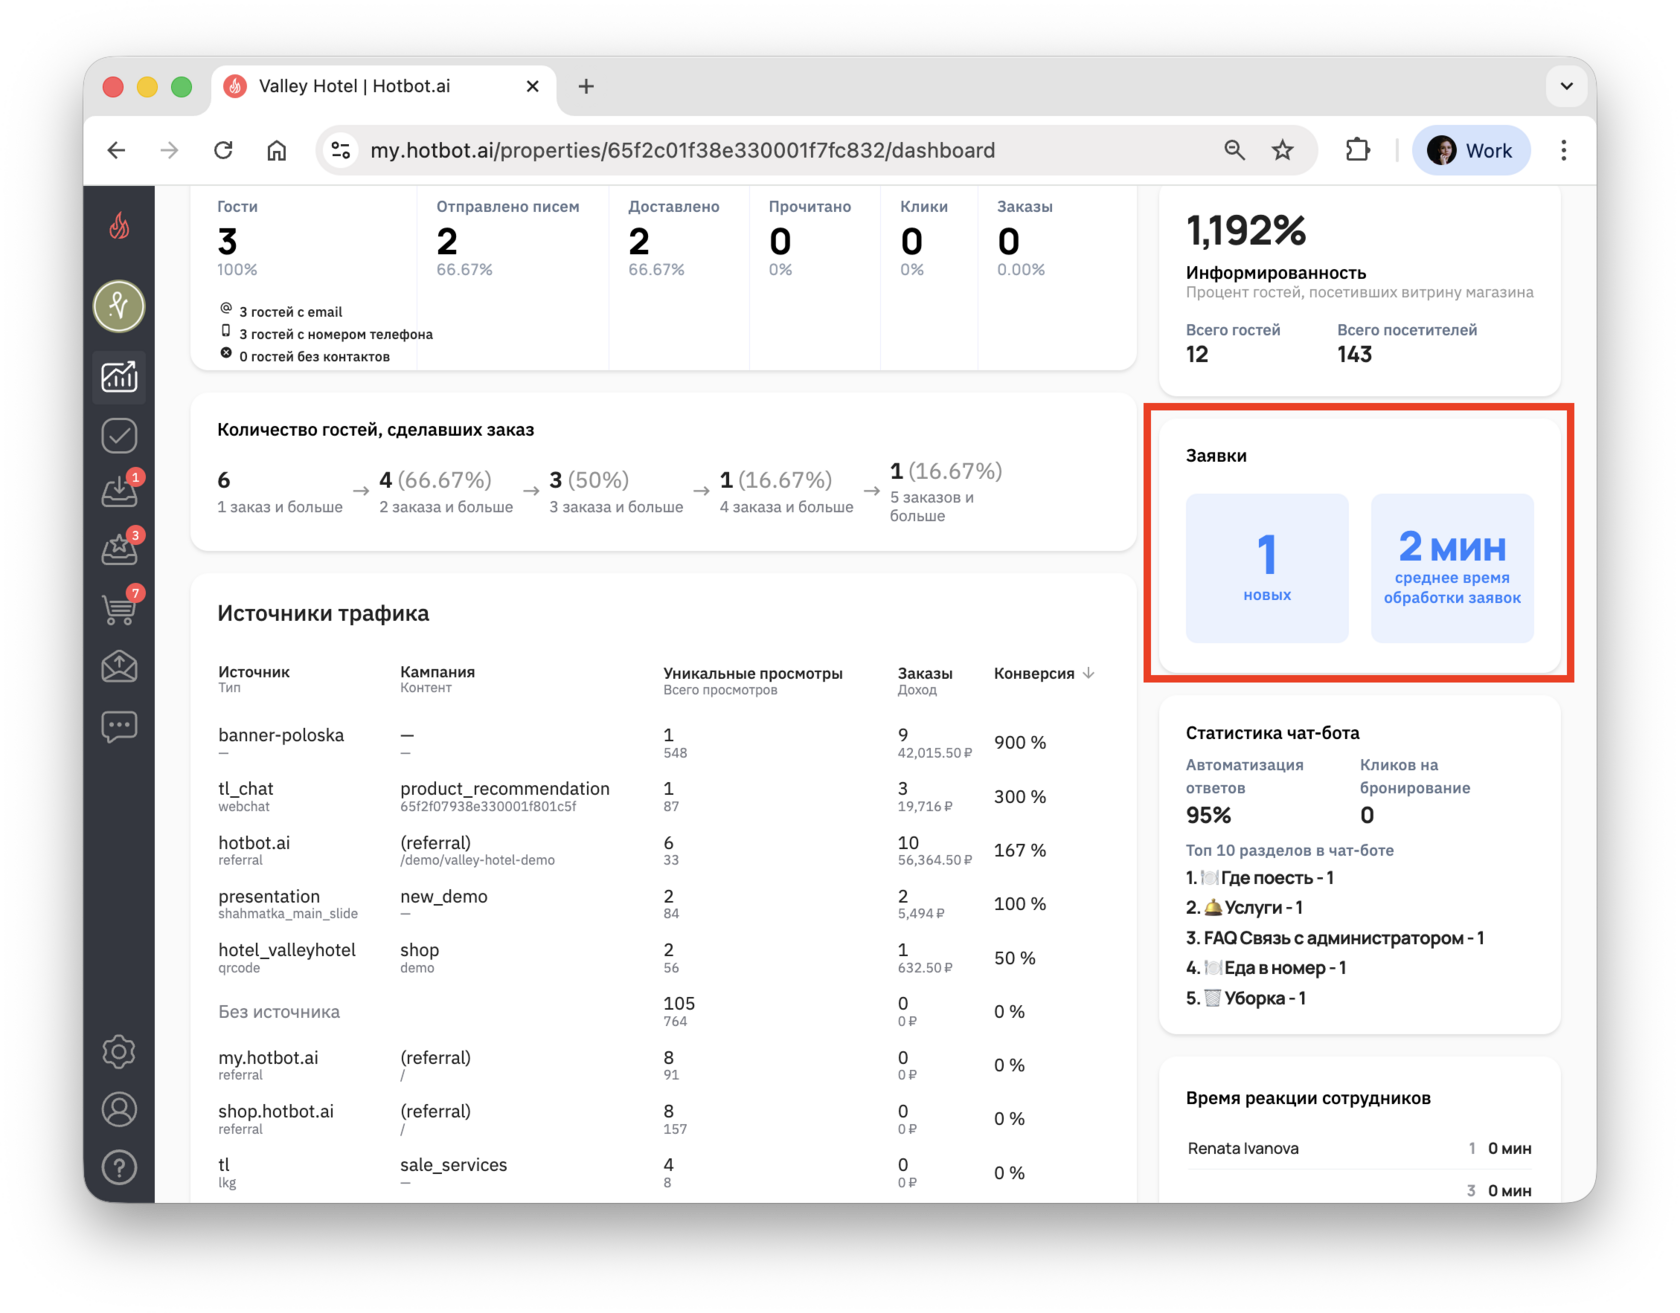Open the outgoing mail campaigns icon

pos(119,666)
